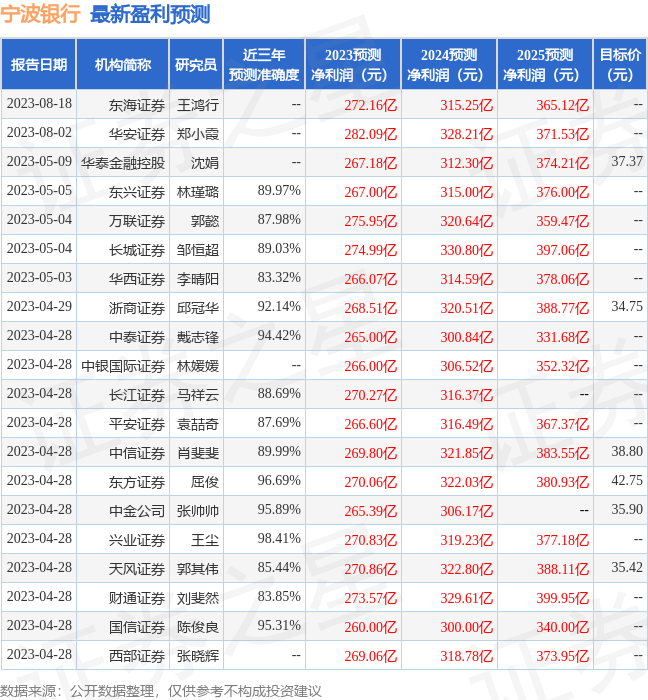Click the 数据来源 footer note
The height and width of the screenshot is (700, 648).
coord(161,692)
